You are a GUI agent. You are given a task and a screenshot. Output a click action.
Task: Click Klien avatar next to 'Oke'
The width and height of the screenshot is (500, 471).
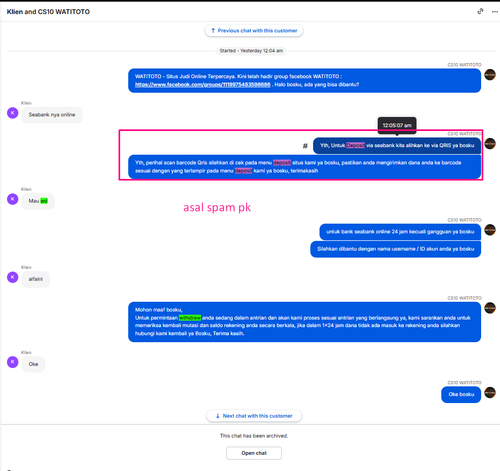pos(13,362)
